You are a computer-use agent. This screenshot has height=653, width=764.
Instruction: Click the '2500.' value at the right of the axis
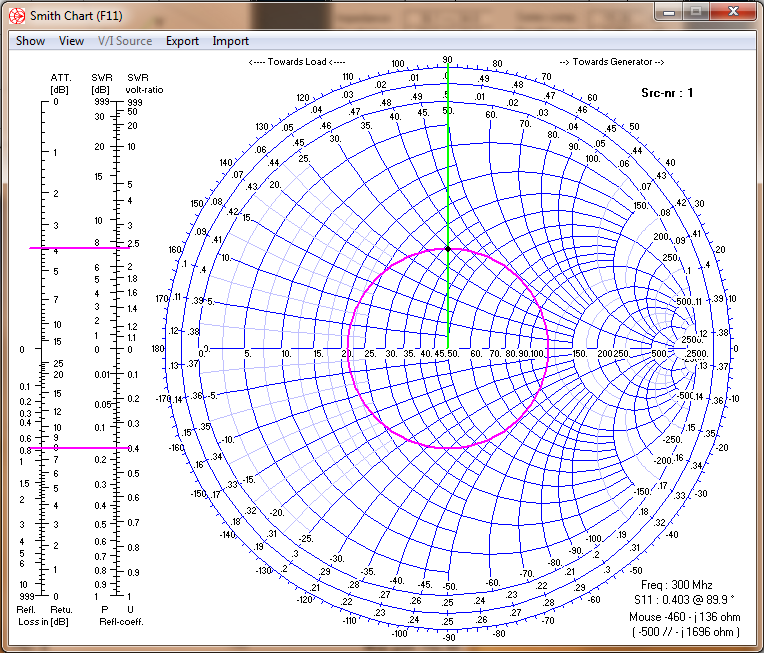[x=697, y=354]
